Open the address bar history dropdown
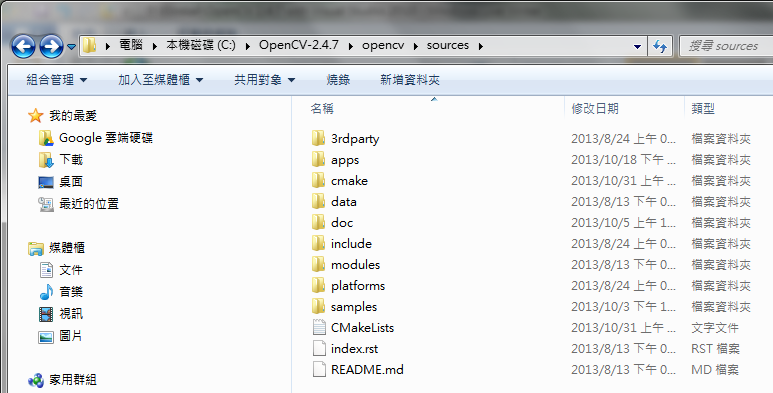773x393 pixels. [637, 46]
